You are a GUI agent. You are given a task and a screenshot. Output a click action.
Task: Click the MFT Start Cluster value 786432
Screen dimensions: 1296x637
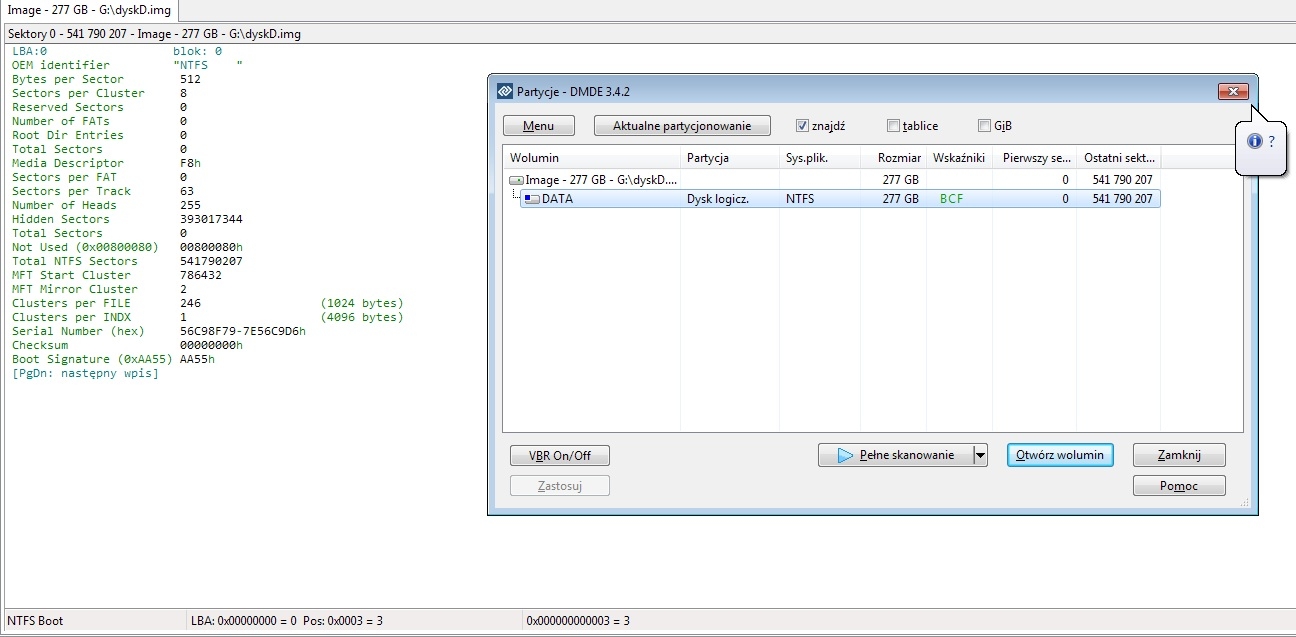click(x=201, y=275)
